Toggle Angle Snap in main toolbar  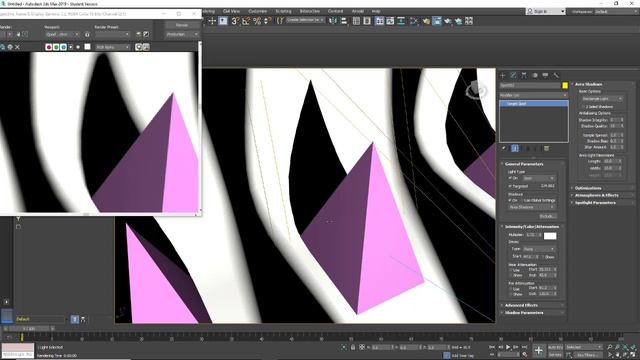(x=246, y=21)
